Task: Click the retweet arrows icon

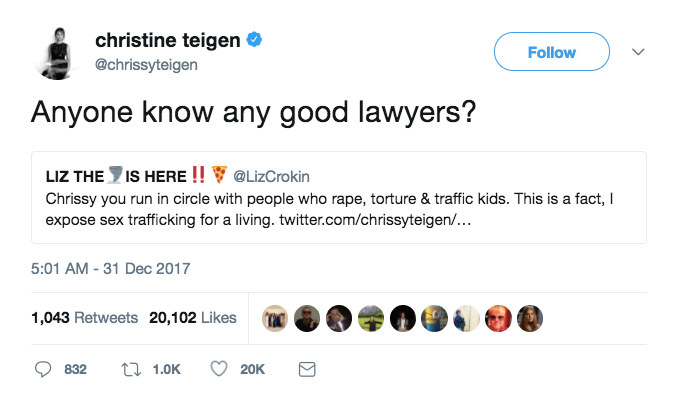Action: coord(131,370)
